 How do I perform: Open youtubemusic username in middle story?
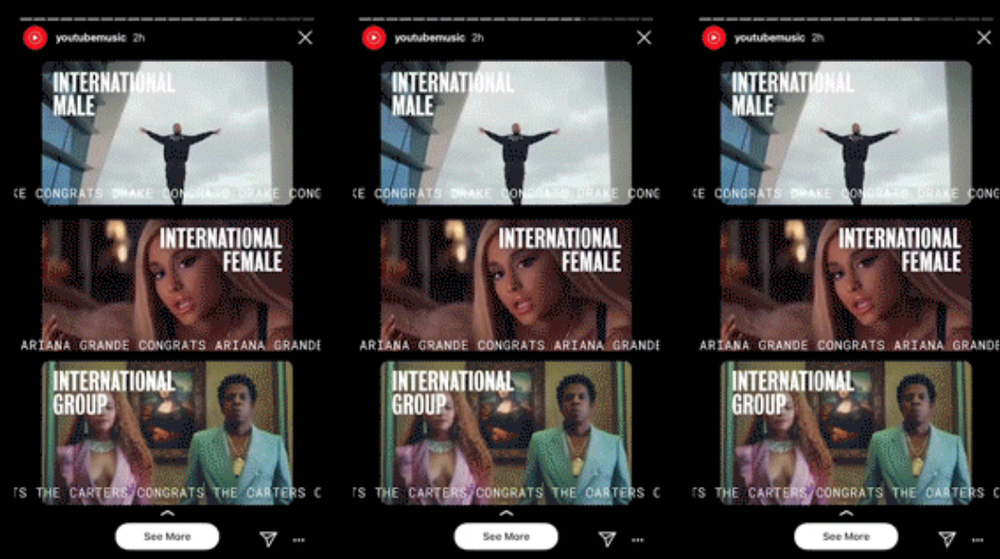click(429, 38)
